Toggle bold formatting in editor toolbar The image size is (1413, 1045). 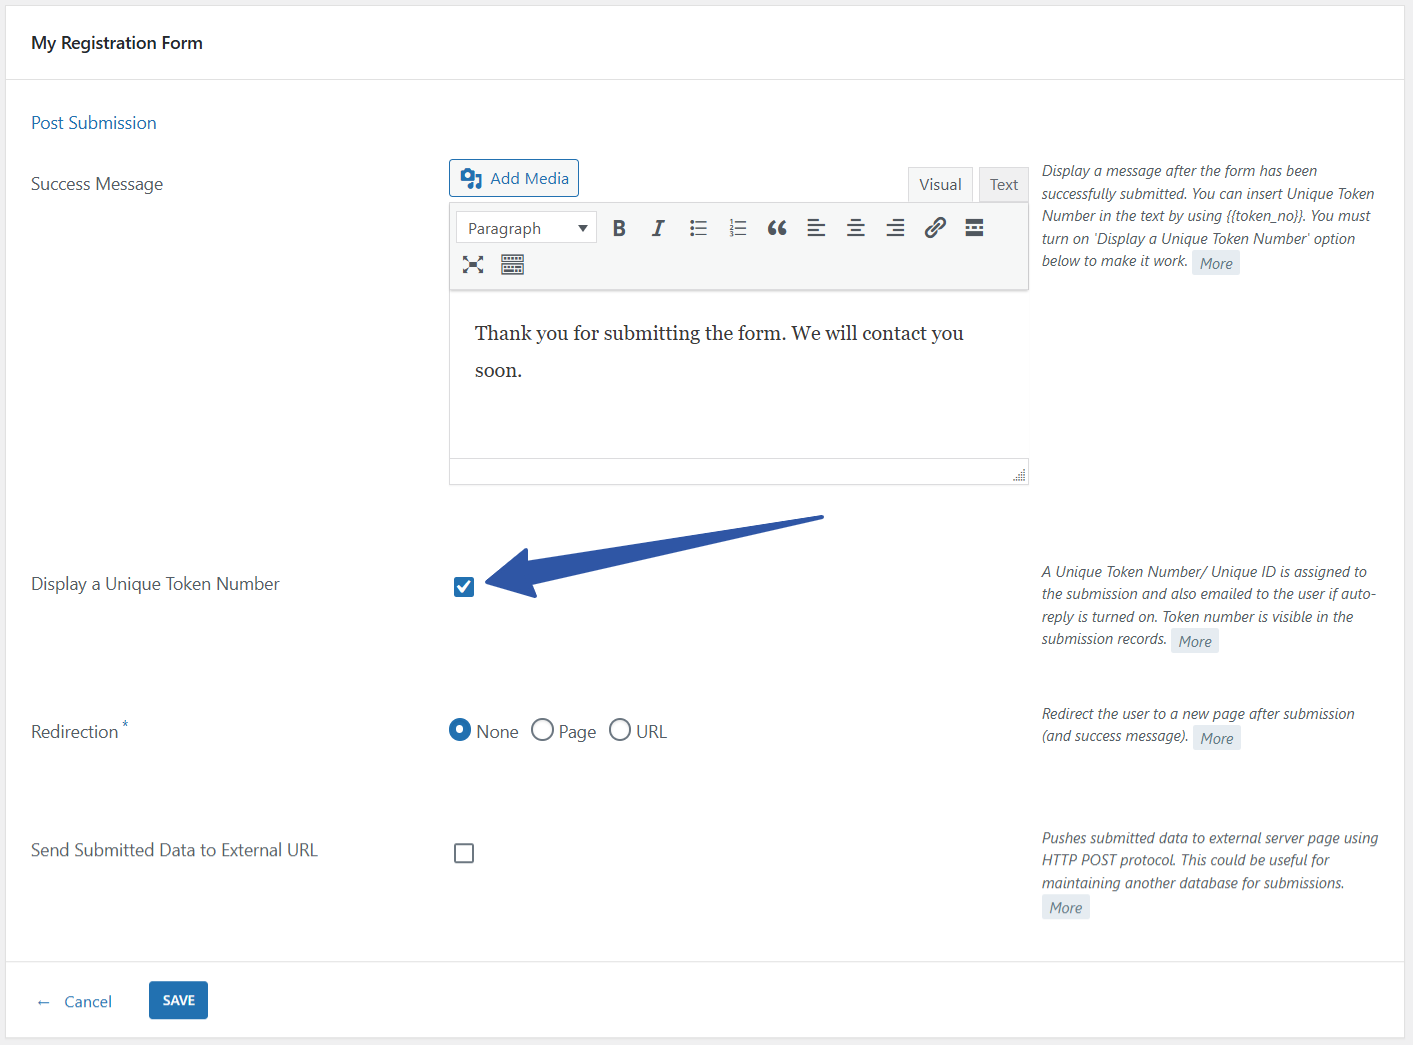coord(619,228)
